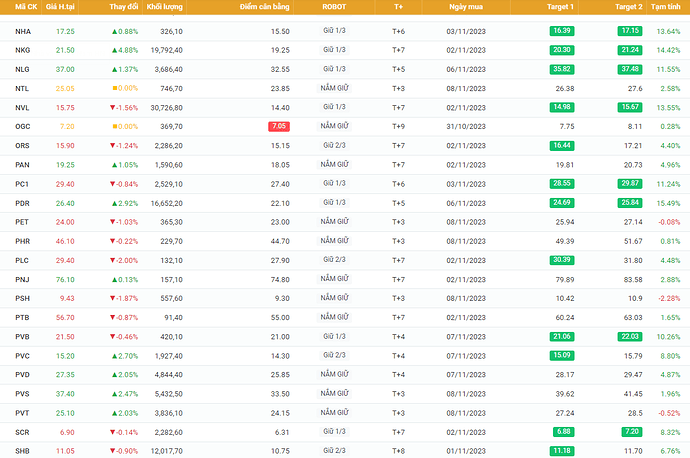Select stock code PDR
This screenshot has width=690, height=458.
[x=22, y=203]
